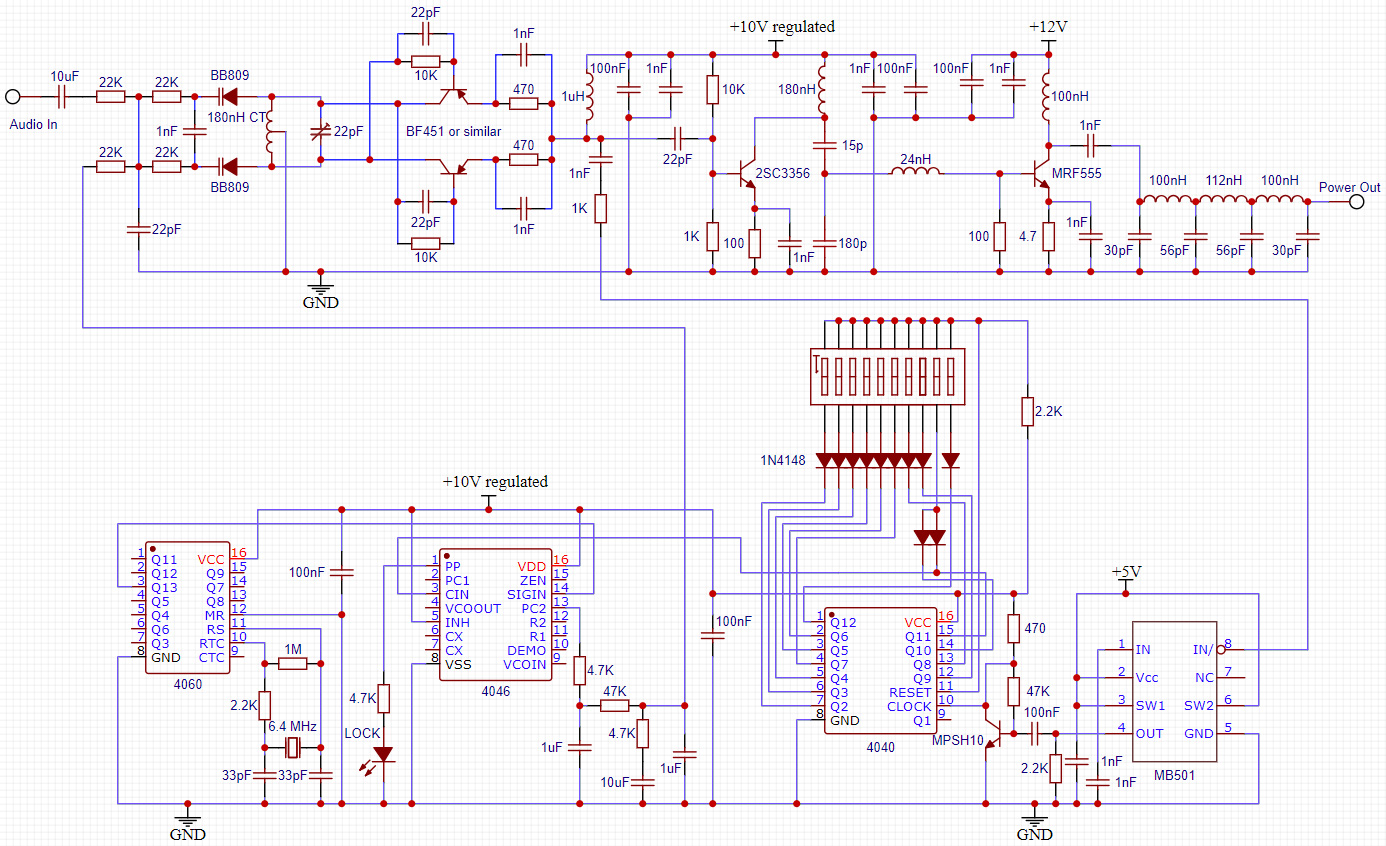This screenshot has width=1386, height=846.
Task: Click the 10uF capacitor beside Audio In
Action: [x=60, y=97]
